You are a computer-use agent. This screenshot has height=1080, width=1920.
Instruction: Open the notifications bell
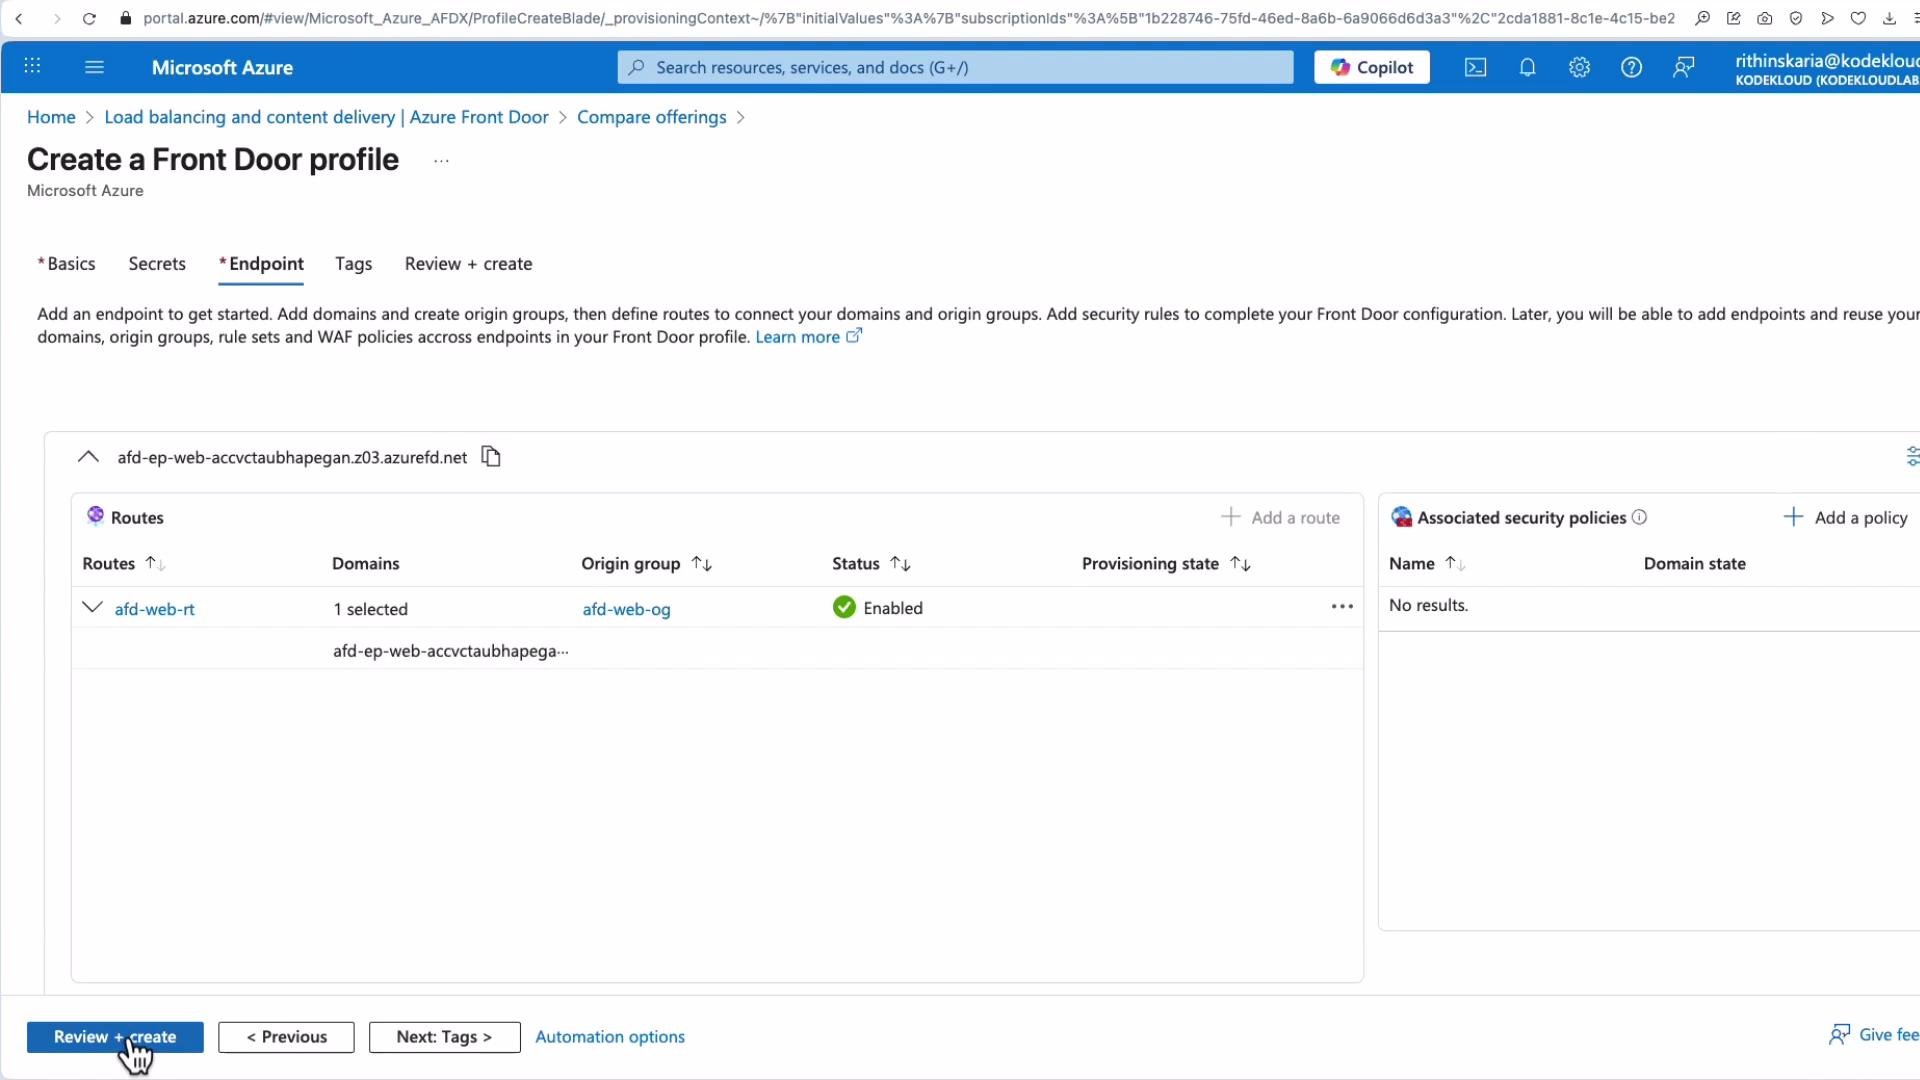tap(1527, 67)
